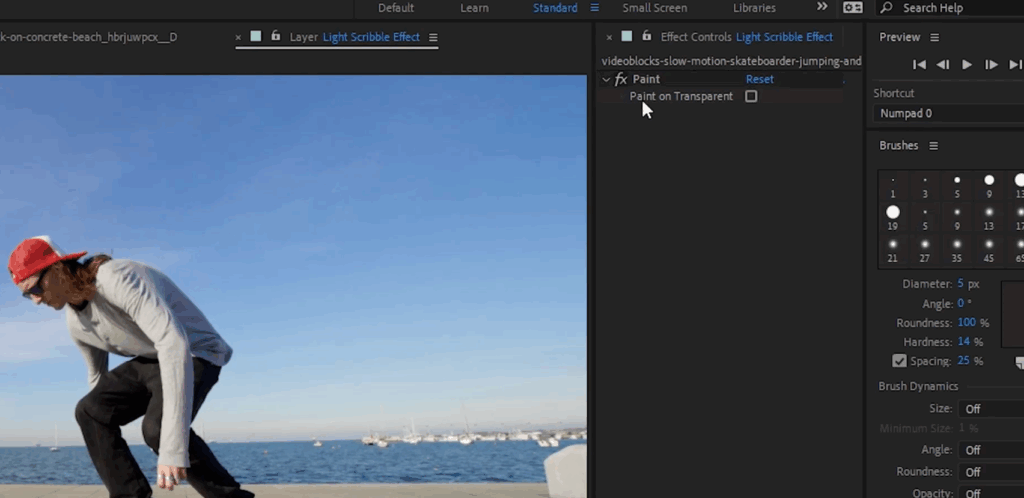Open the Preview panel menu

pyautogui.click(x=935, y=37)
